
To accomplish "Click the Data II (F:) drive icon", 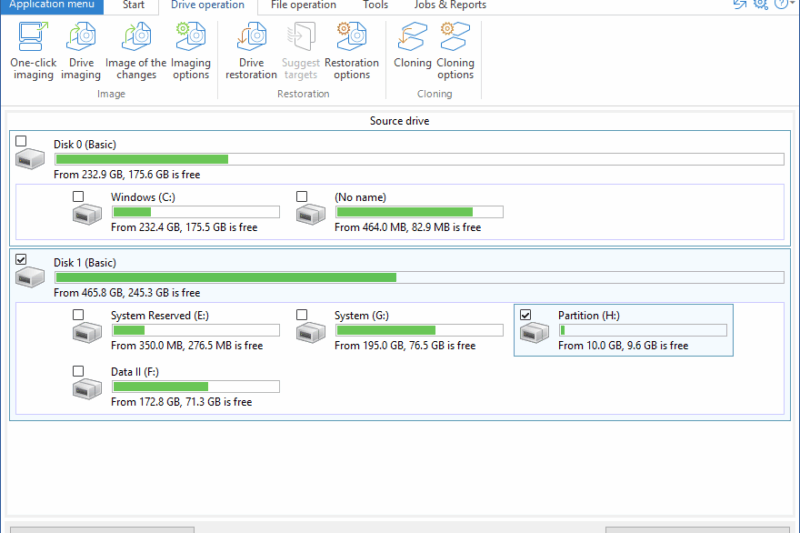I will click(87, 389).
